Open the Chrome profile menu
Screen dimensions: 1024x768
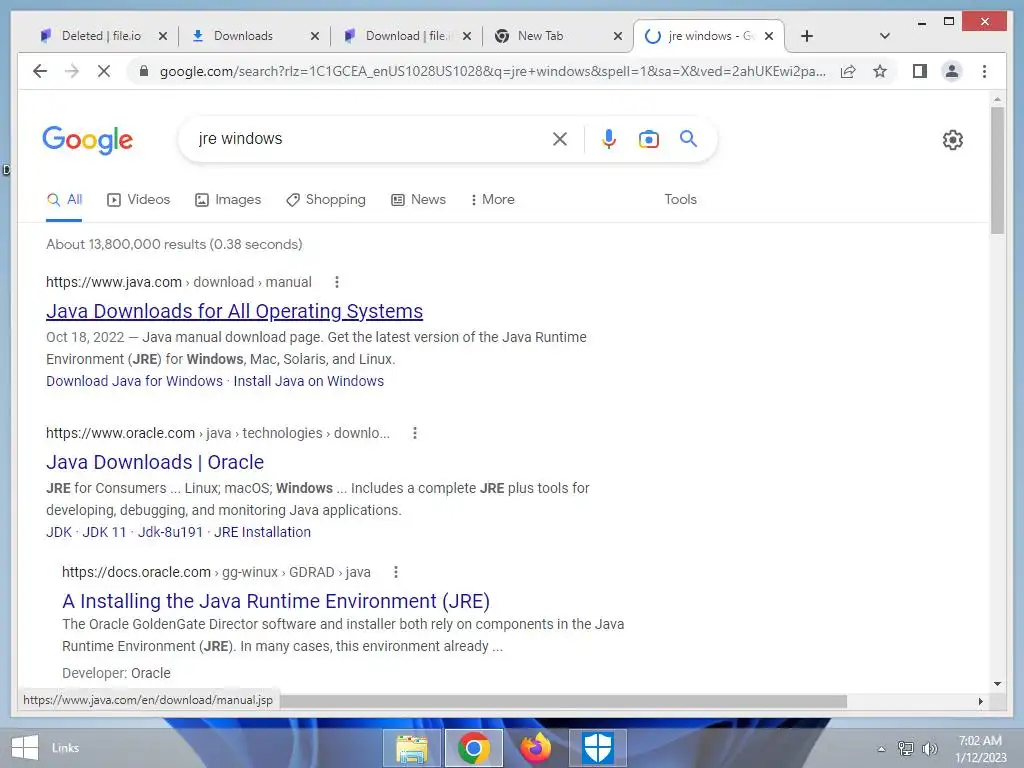pyautogui.click(x=952, y=71)
